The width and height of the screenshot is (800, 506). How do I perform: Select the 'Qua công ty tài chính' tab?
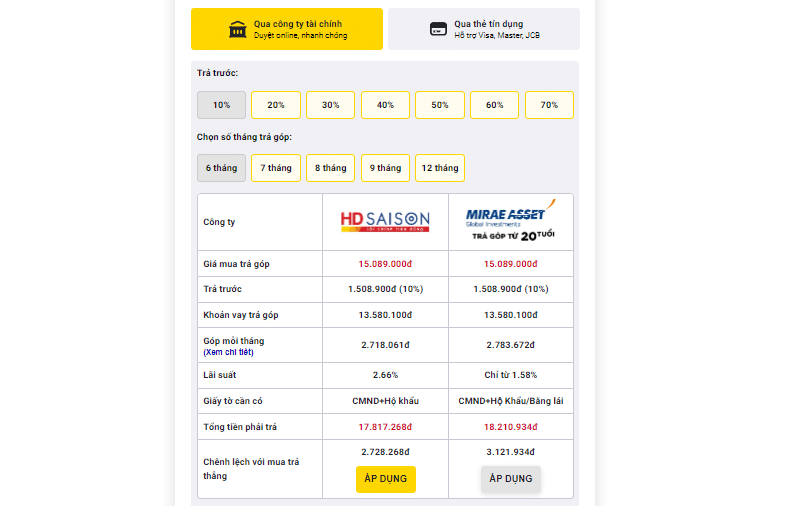click(287, 29)
